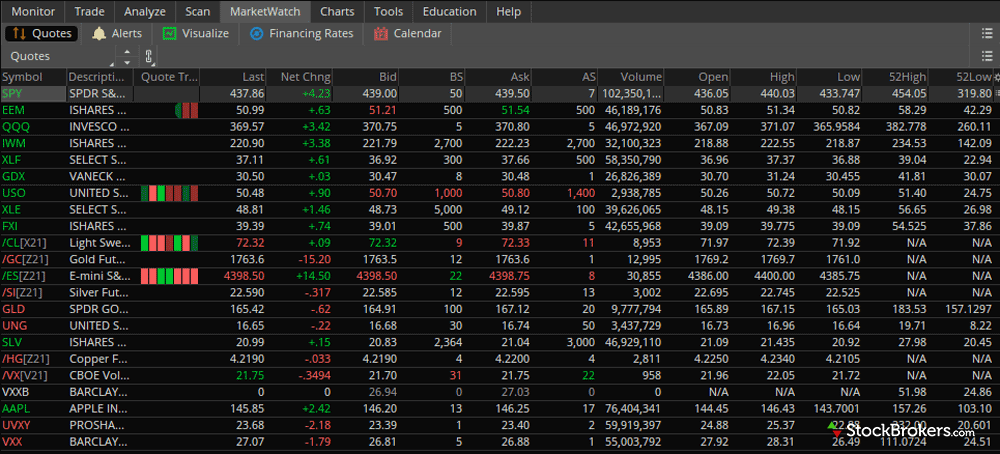Open the Scan tab
Viewport: 1000px width, 454px height.
point(198,11)
